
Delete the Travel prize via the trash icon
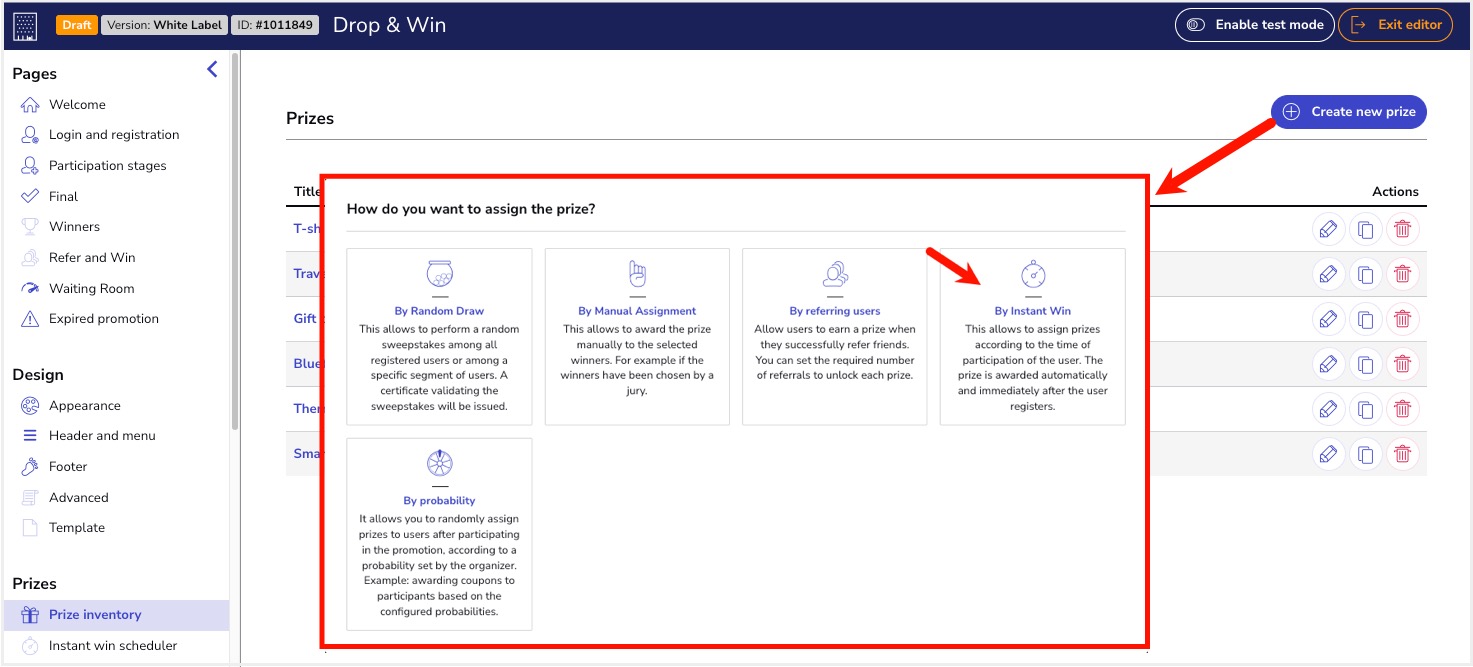1402,273
